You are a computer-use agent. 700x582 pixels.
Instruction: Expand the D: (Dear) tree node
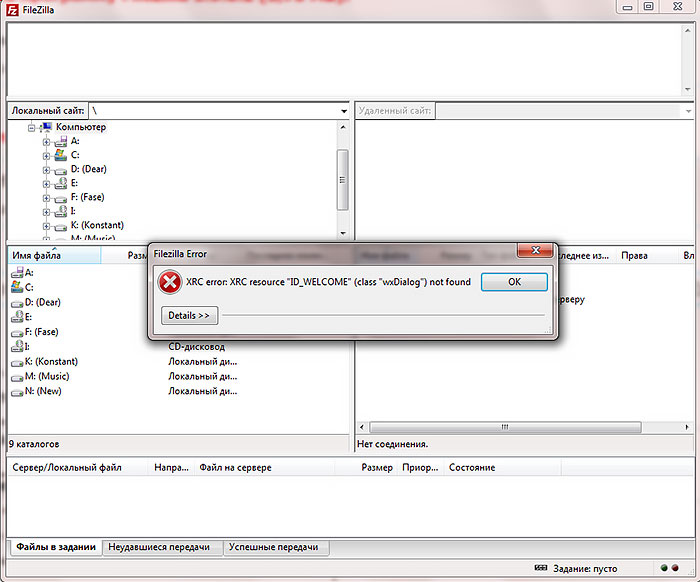coord(46,170)
